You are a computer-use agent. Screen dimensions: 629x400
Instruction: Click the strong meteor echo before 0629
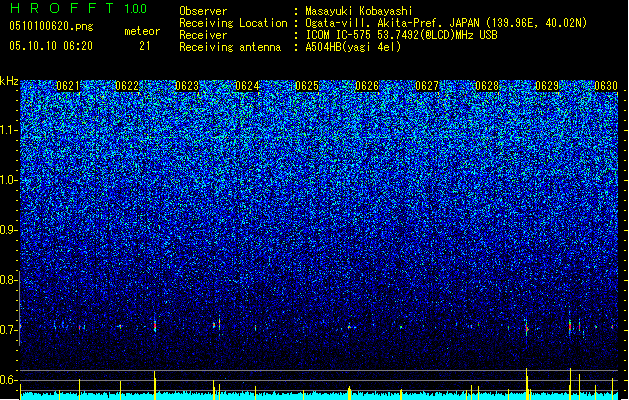(x=526, y=327)
